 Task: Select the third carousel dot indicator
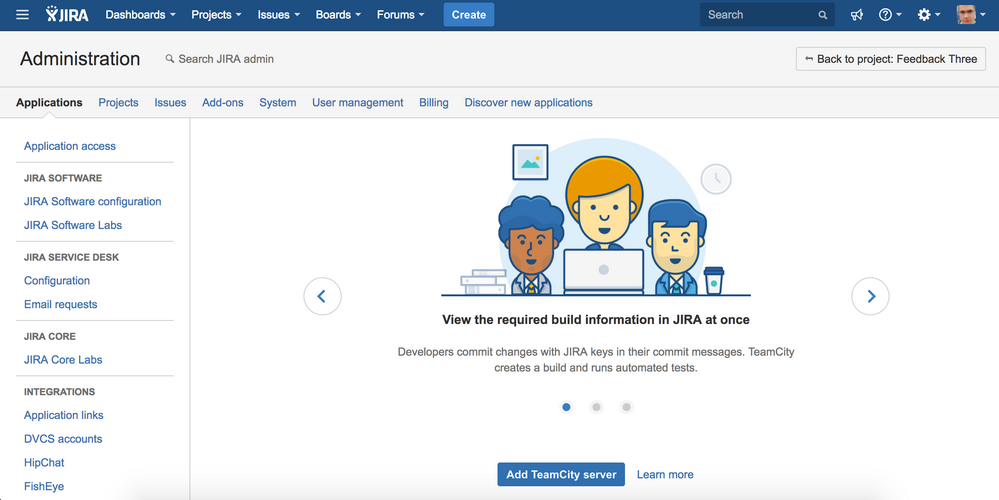pyautogui.click(x=626, y=407)
